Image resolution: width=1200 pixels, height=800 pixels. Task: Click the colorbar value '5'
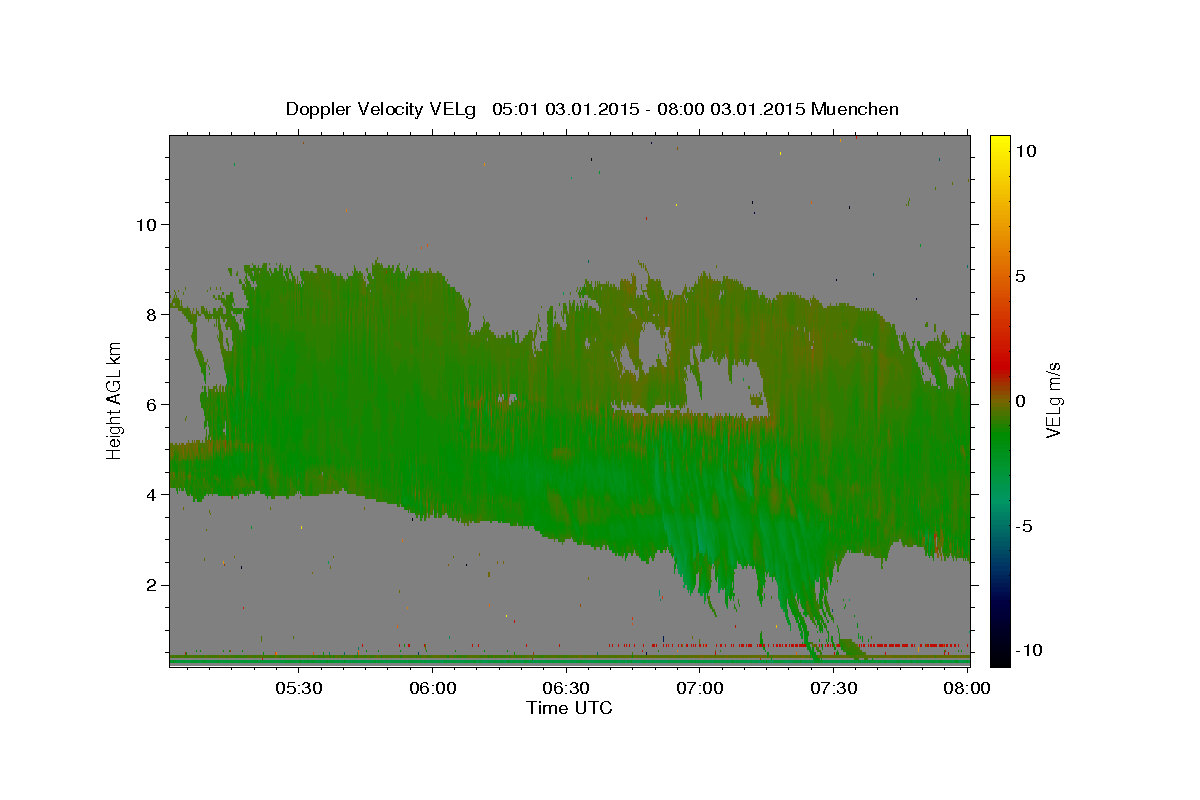(x=1020, y=275)
